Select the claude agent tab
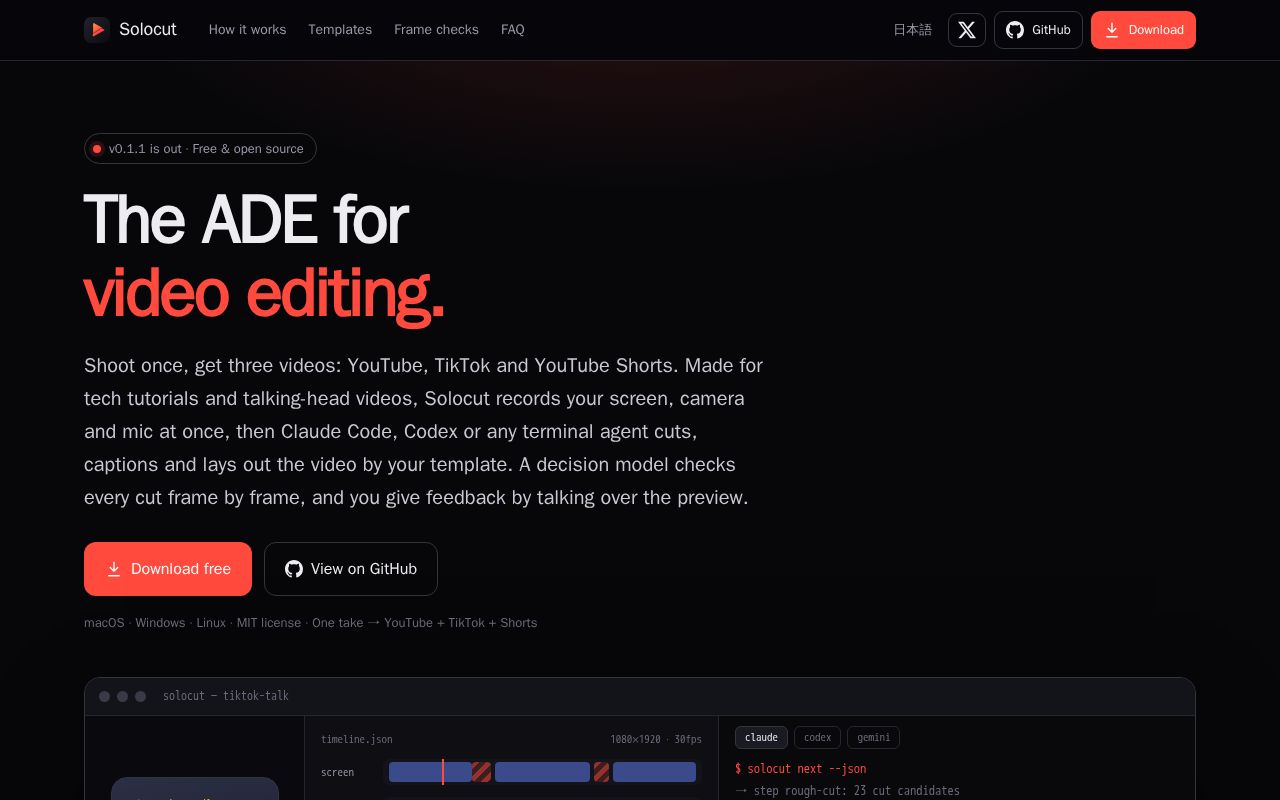This screenshot has width=1280, height=800. tap(761, 738)
